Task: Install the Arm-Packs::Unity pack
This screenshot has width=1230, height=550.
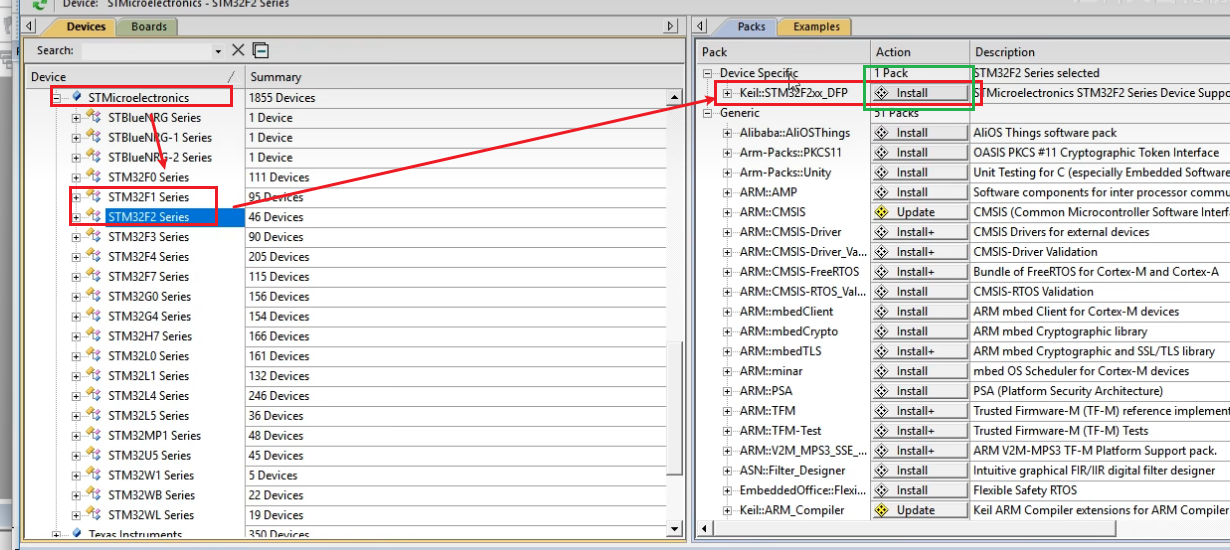Action: tap(920, 172)
